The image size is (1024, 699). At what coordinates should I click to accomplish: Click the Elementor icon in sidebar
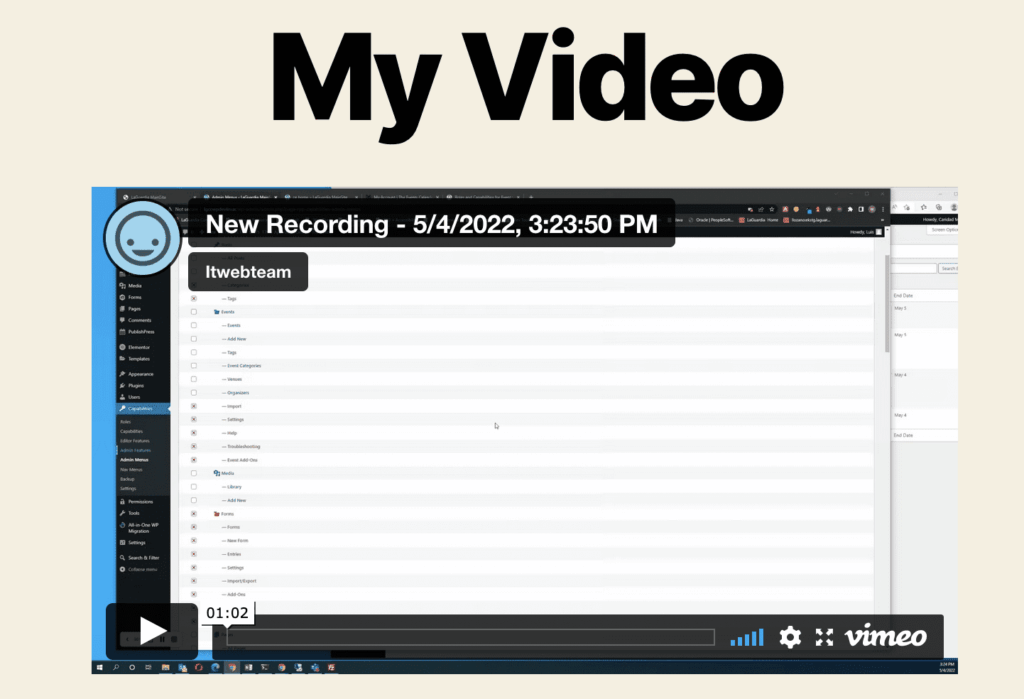122,347
